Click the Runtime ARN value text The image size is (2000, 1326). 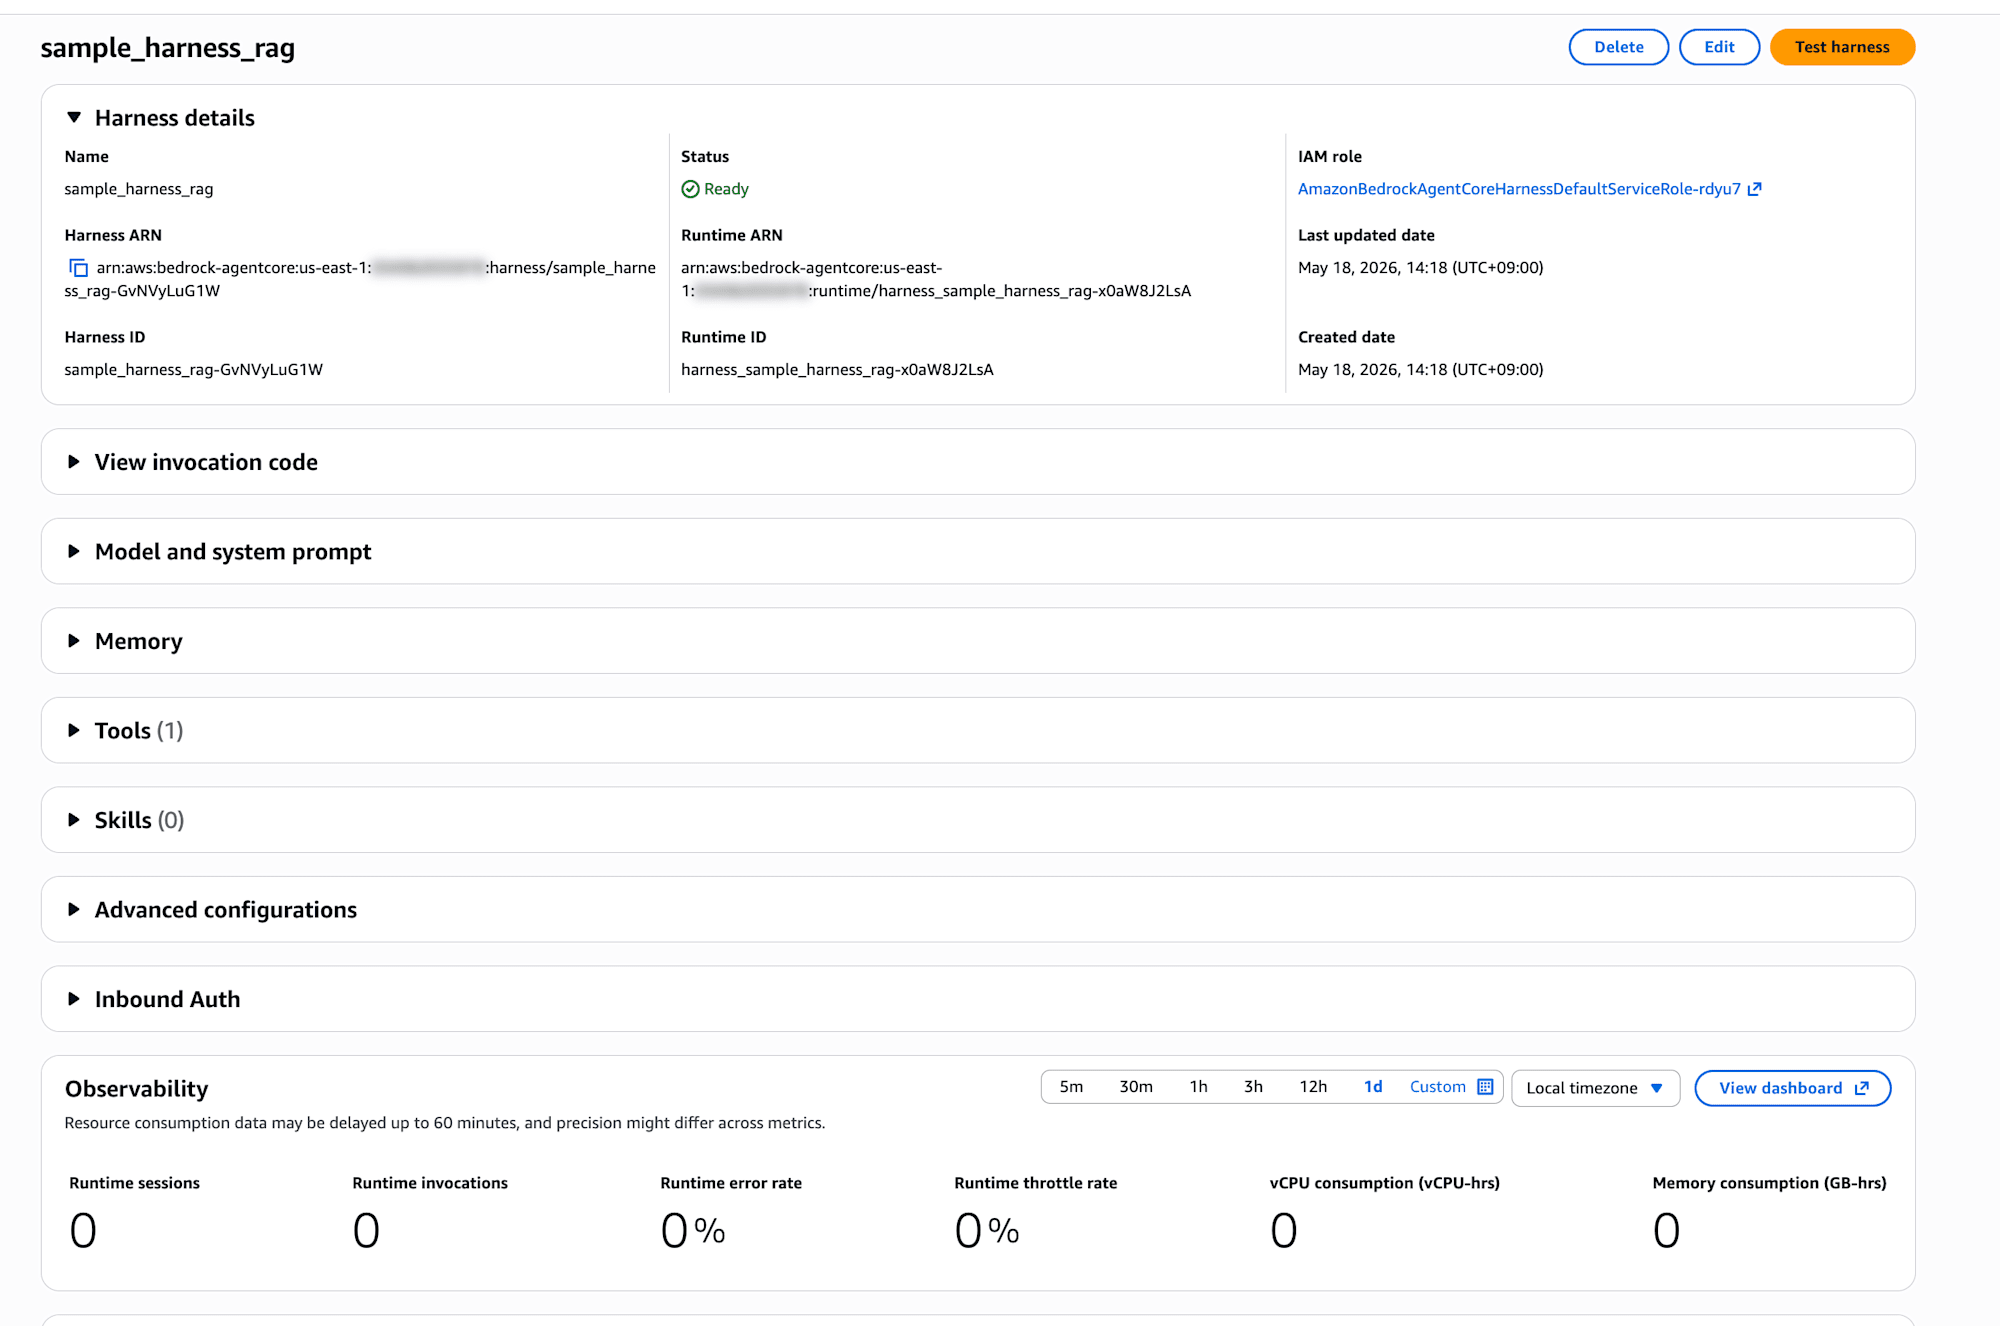click(x=936, y=279)
